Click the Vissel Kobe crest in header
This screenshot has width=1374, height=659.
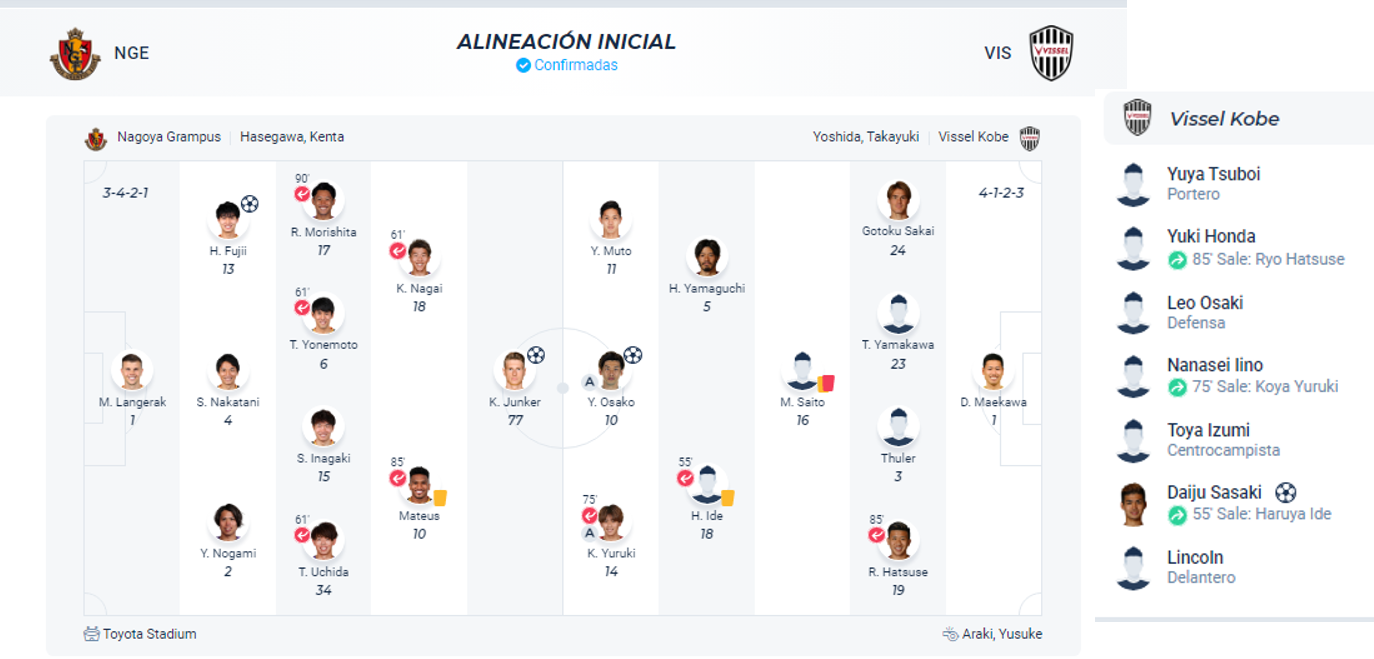pos(1051,54)
